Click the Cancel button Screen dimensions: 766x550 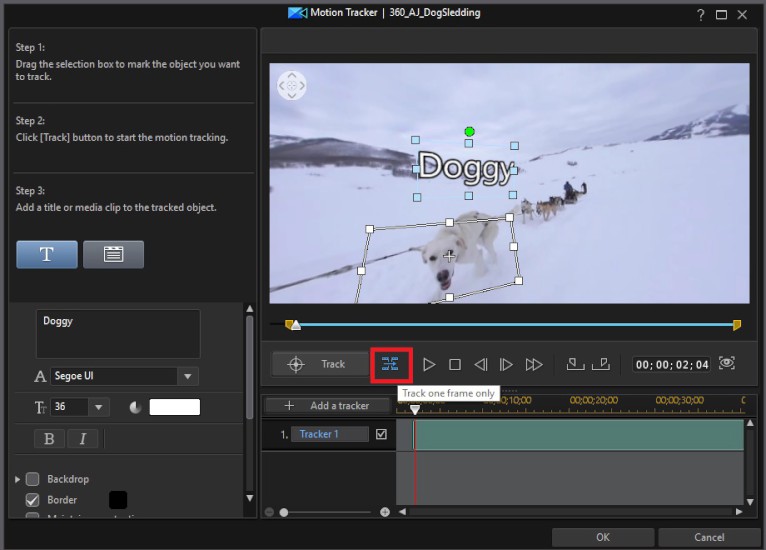pos(709,537)
